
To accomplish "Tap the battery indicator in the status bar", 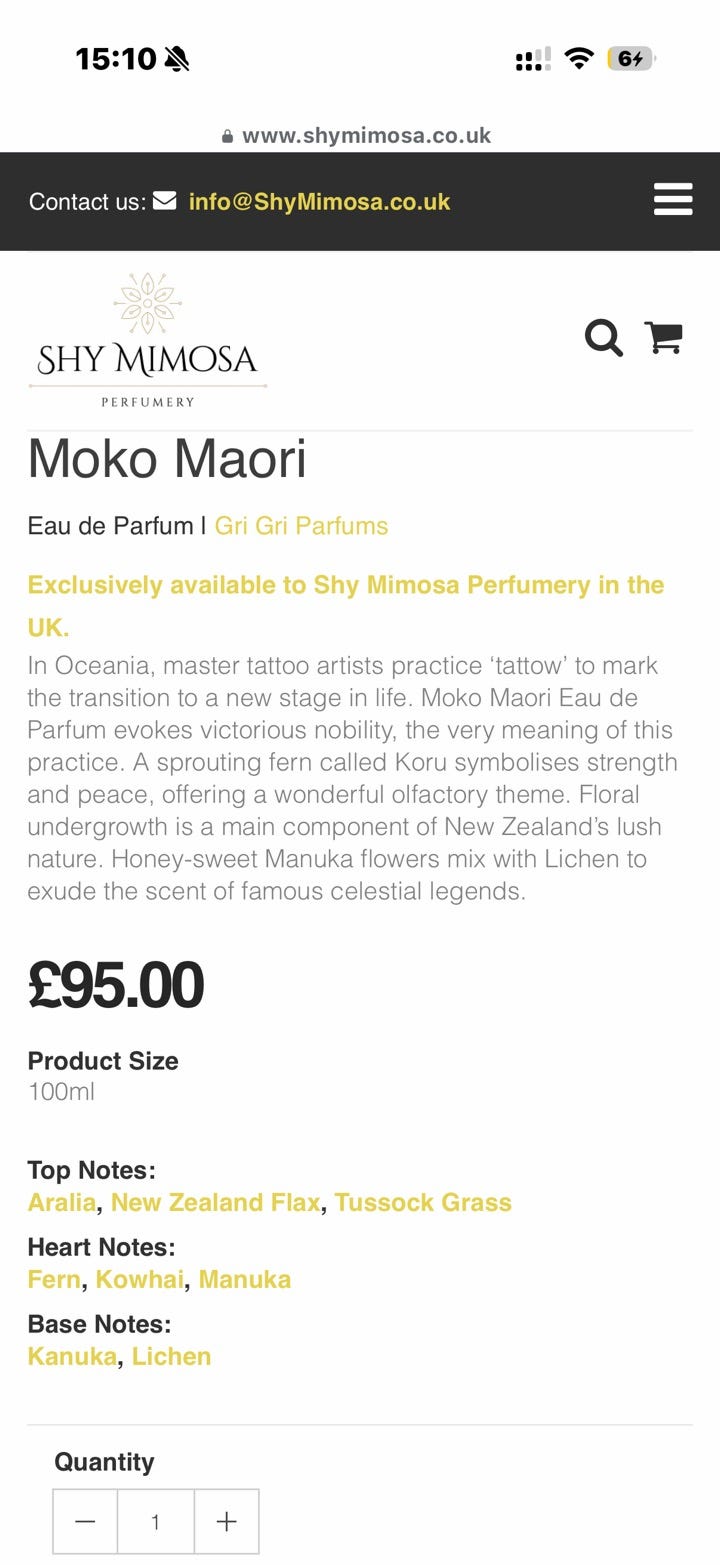I will click(631, 59).
